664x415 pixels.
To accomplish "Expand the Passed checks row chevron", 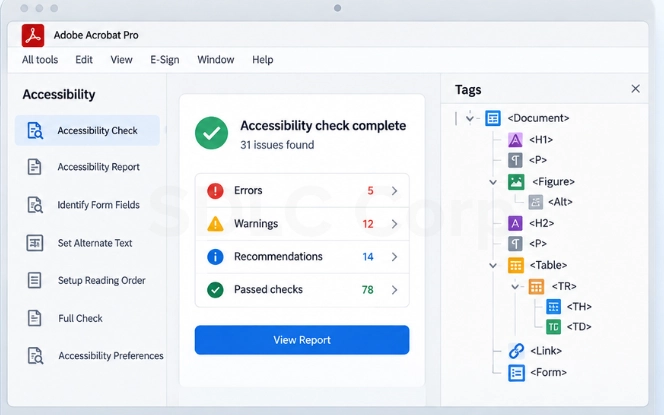I will point(394,290).
